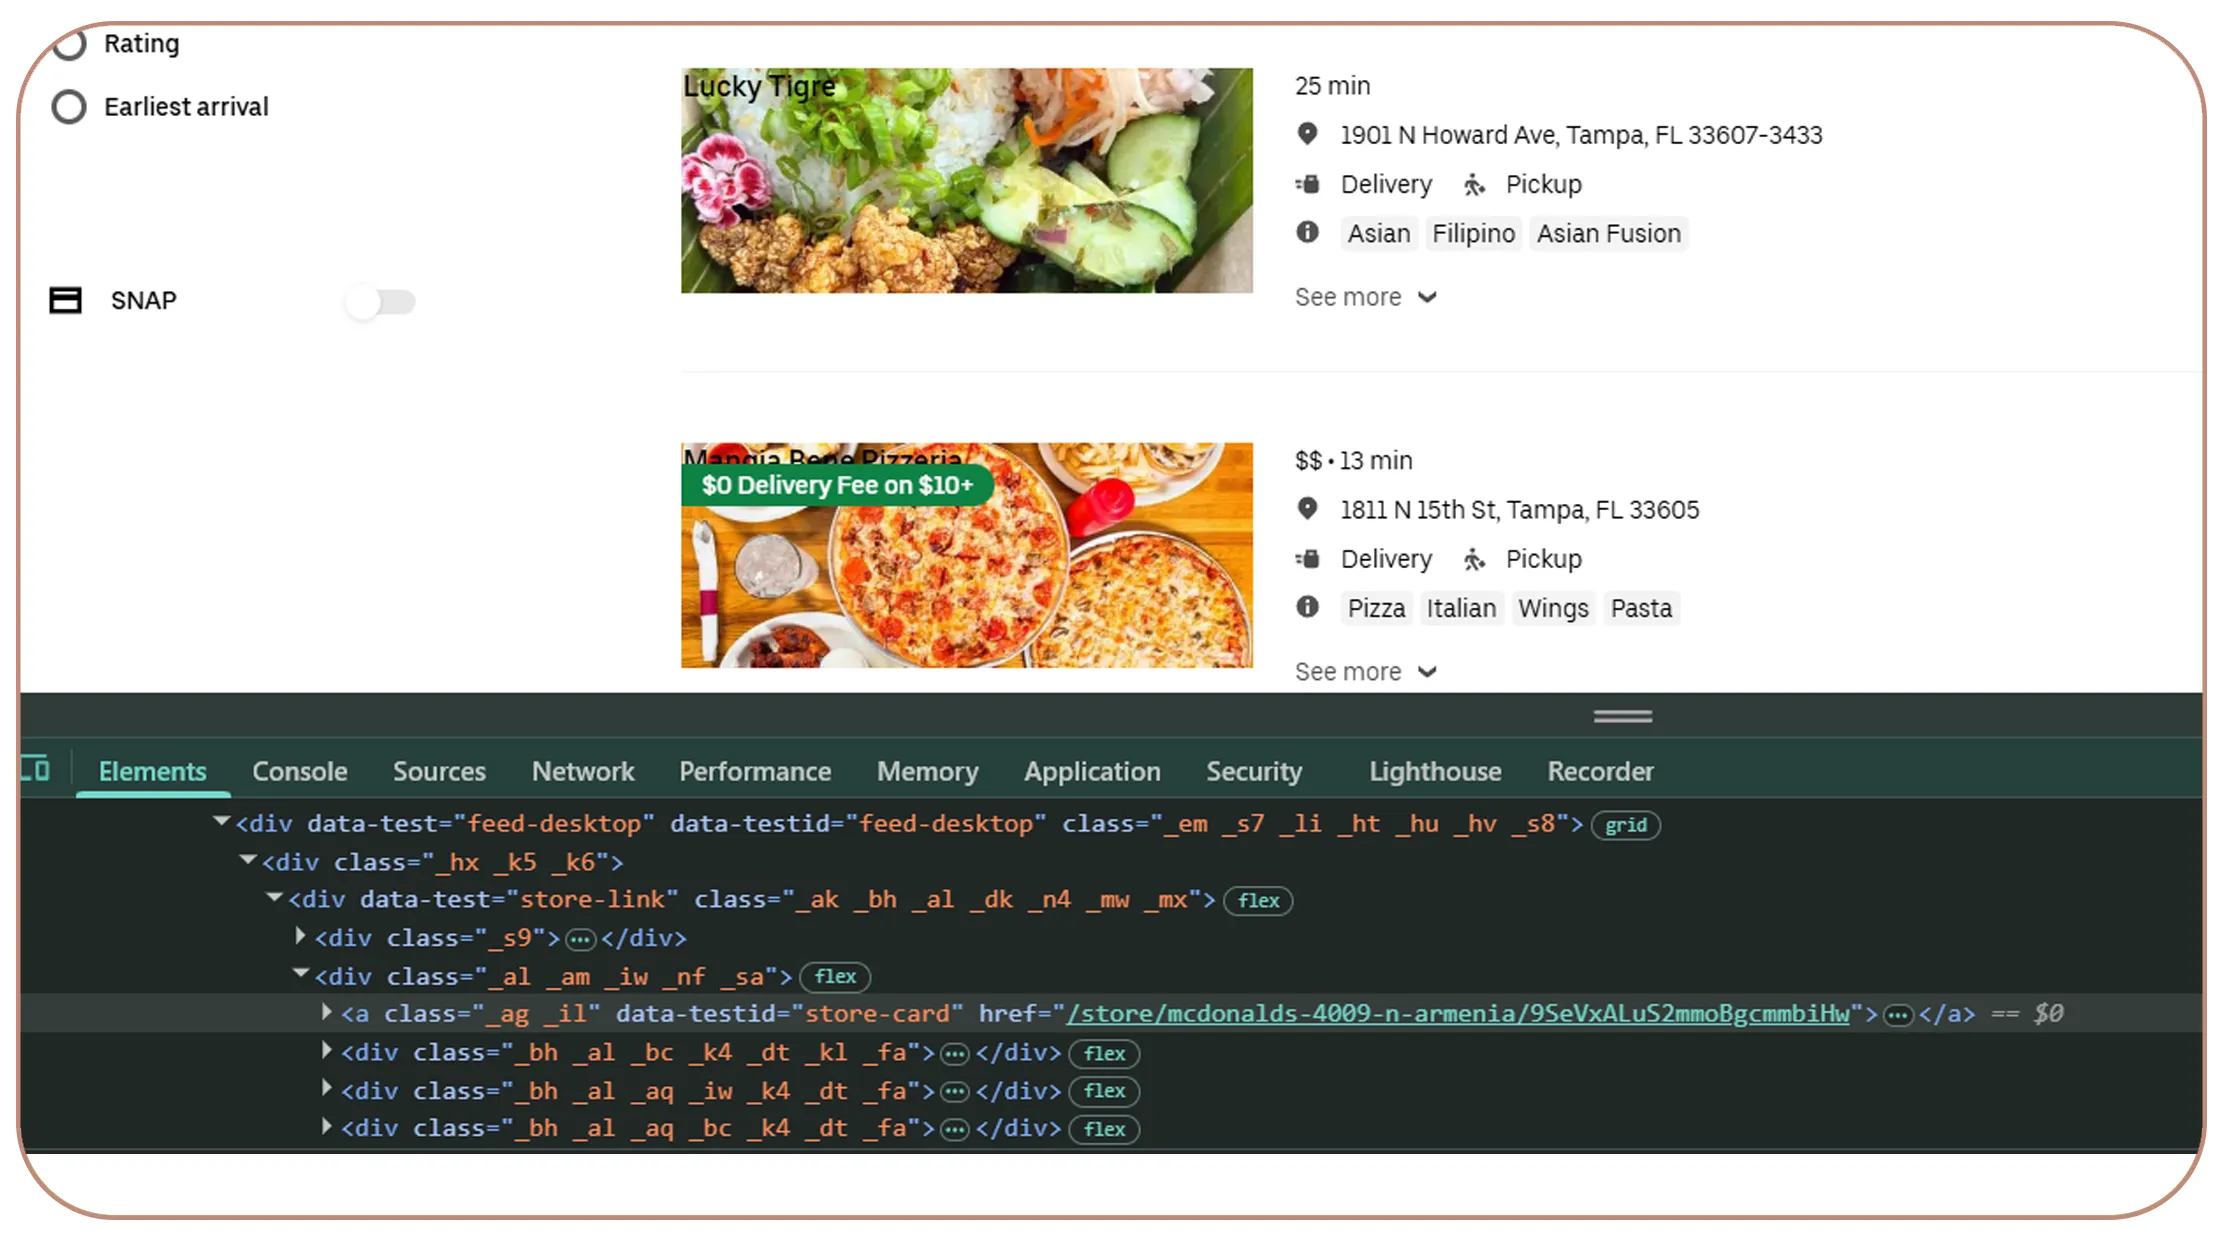
Task: Expand the store-card anchor element
Action: (x=326, y=1012)
